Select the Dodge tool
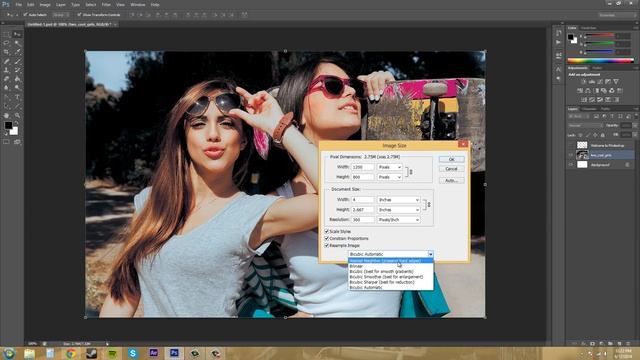 pyautogui.click(x=18, y=87)
